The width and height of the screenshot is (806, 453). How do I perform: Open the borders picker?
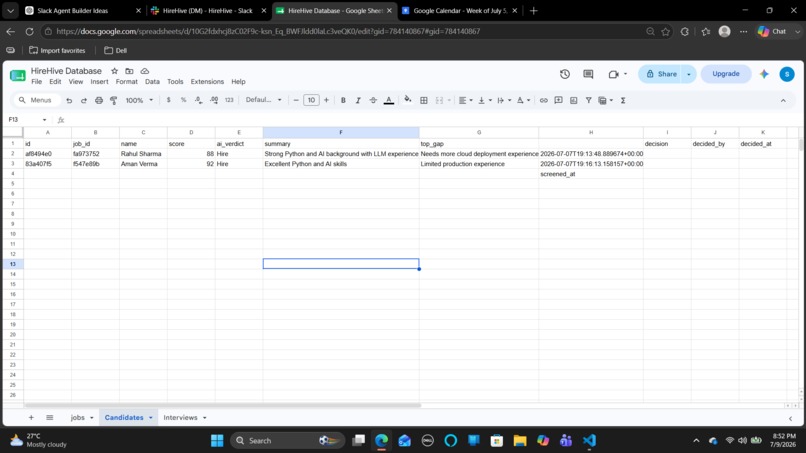424,100
